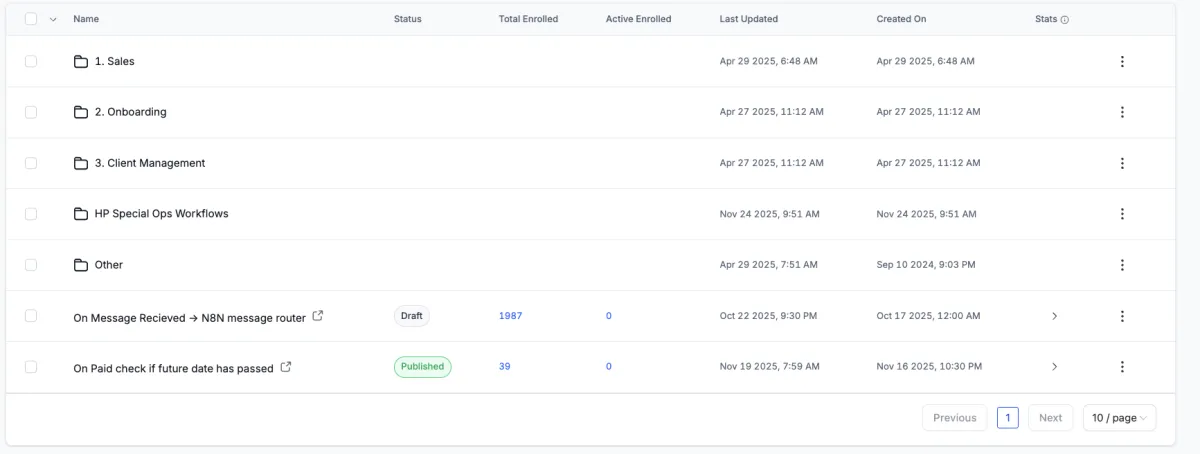Screen dimensions: 1200x454
Task: Toggle the select-all checkbox in table header
Action: (31, 19)
